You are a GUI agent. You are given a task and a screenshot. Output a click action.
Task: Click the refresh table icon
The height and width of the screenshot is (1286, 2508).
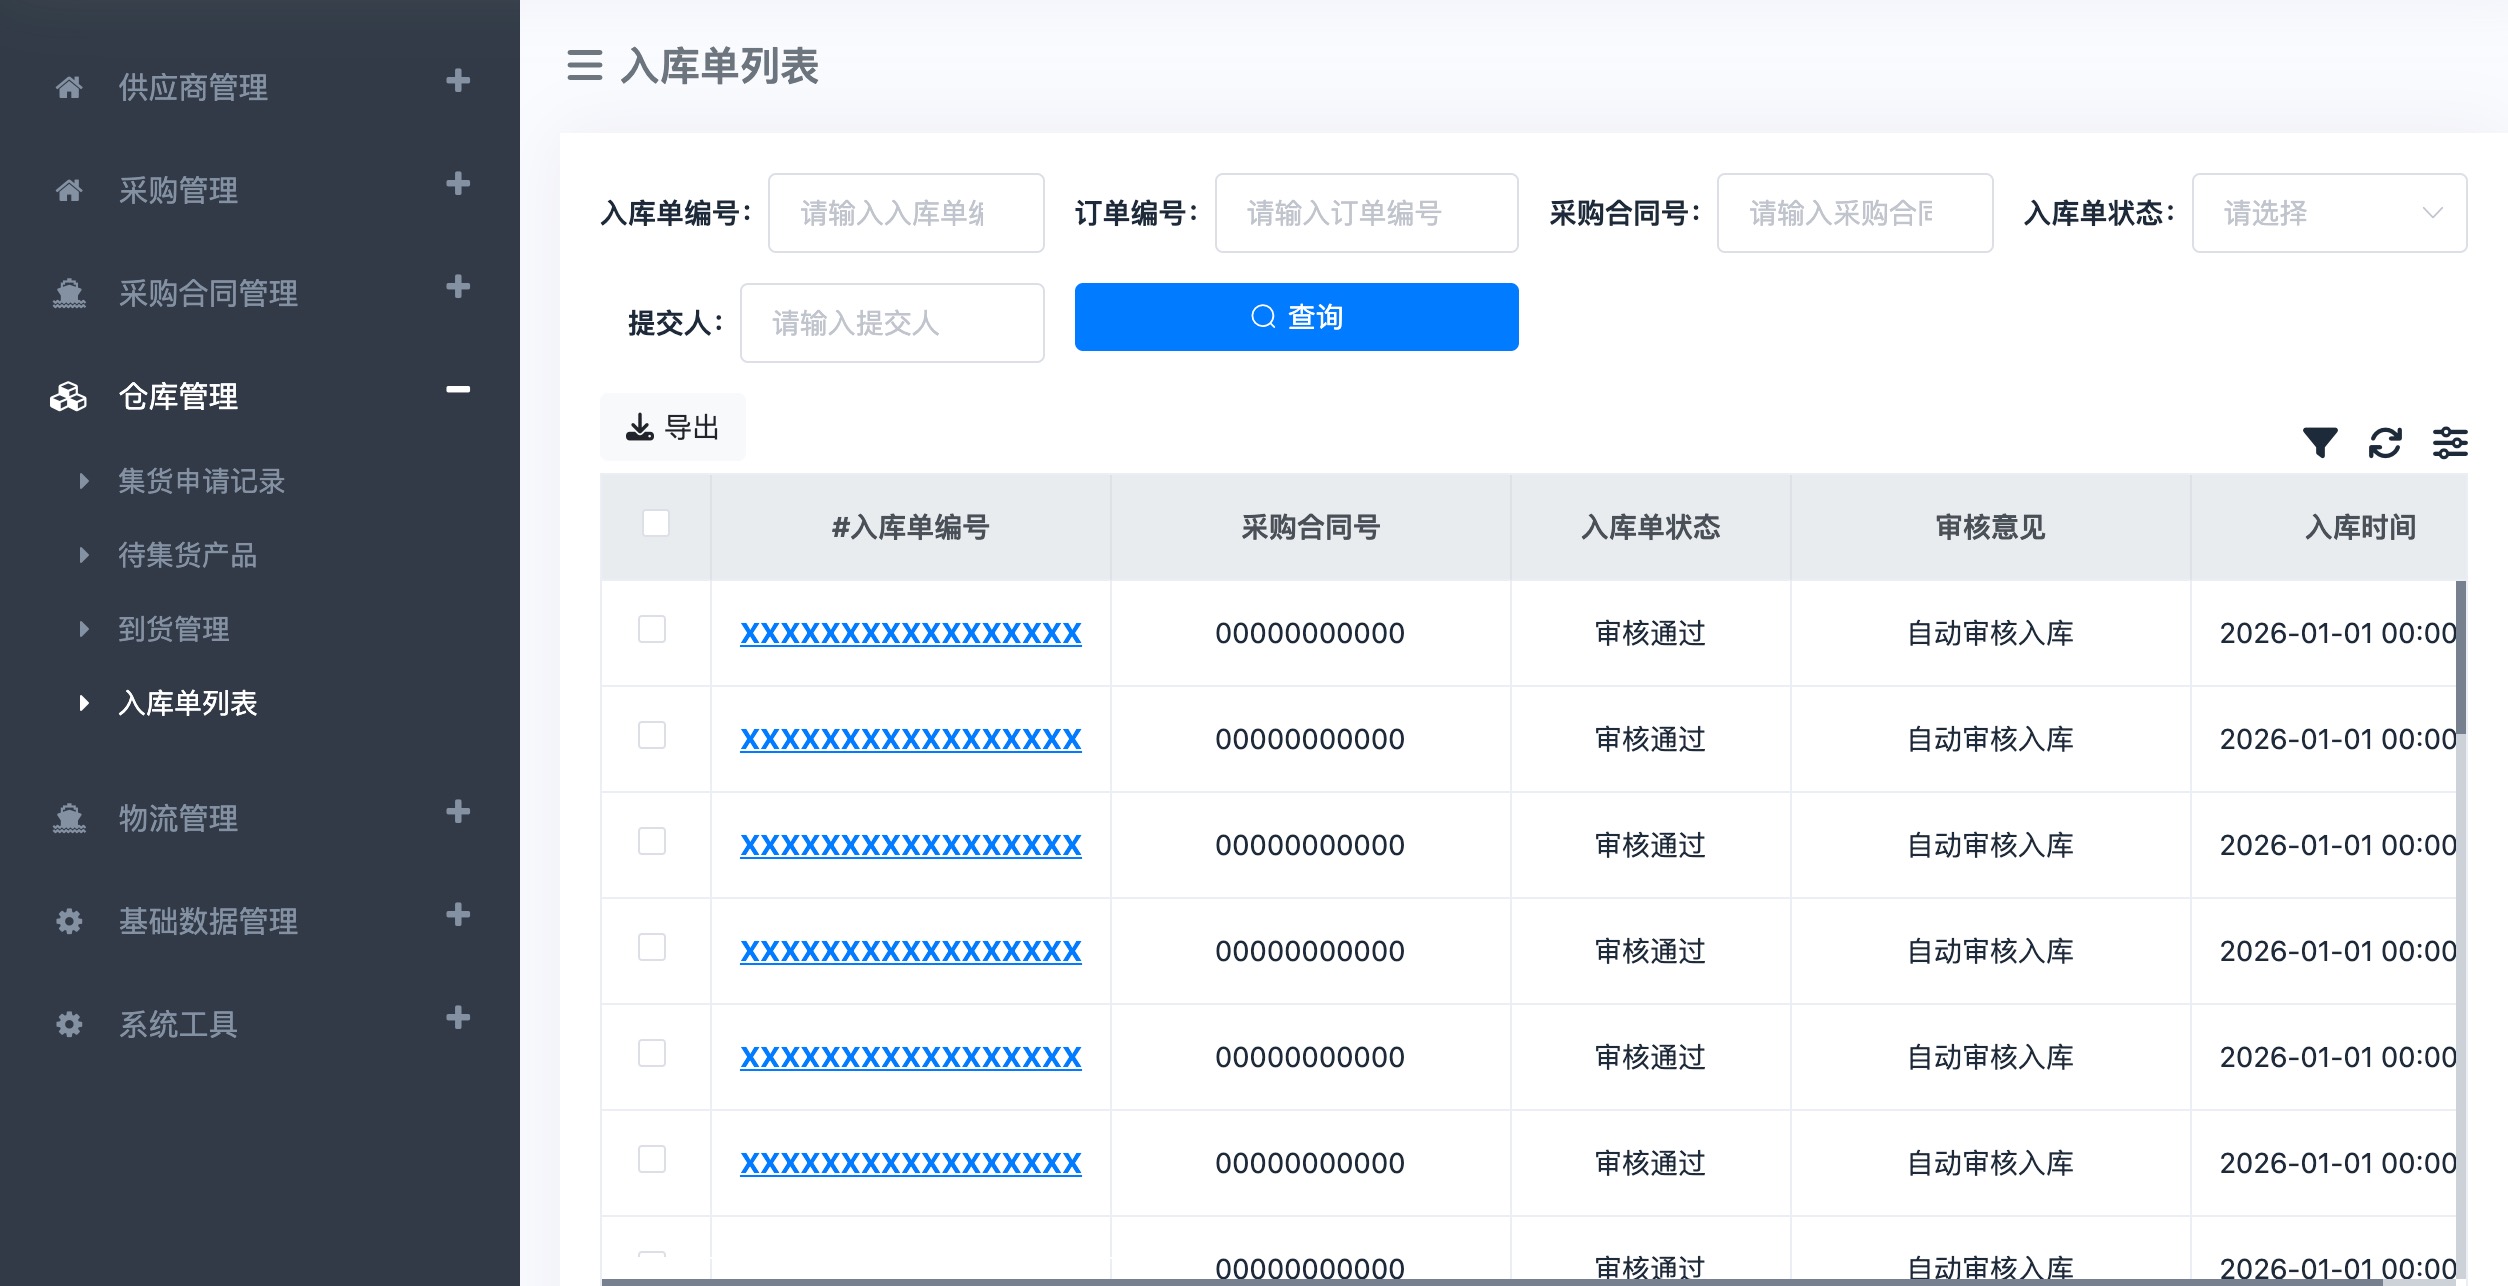pos(2385,442)
